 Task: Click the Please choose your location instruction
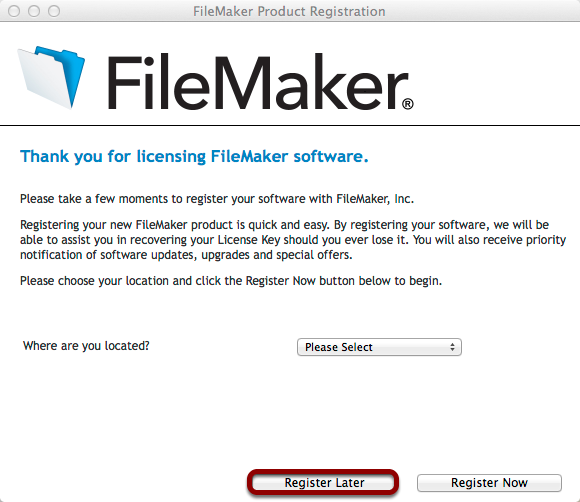[231, 281]
